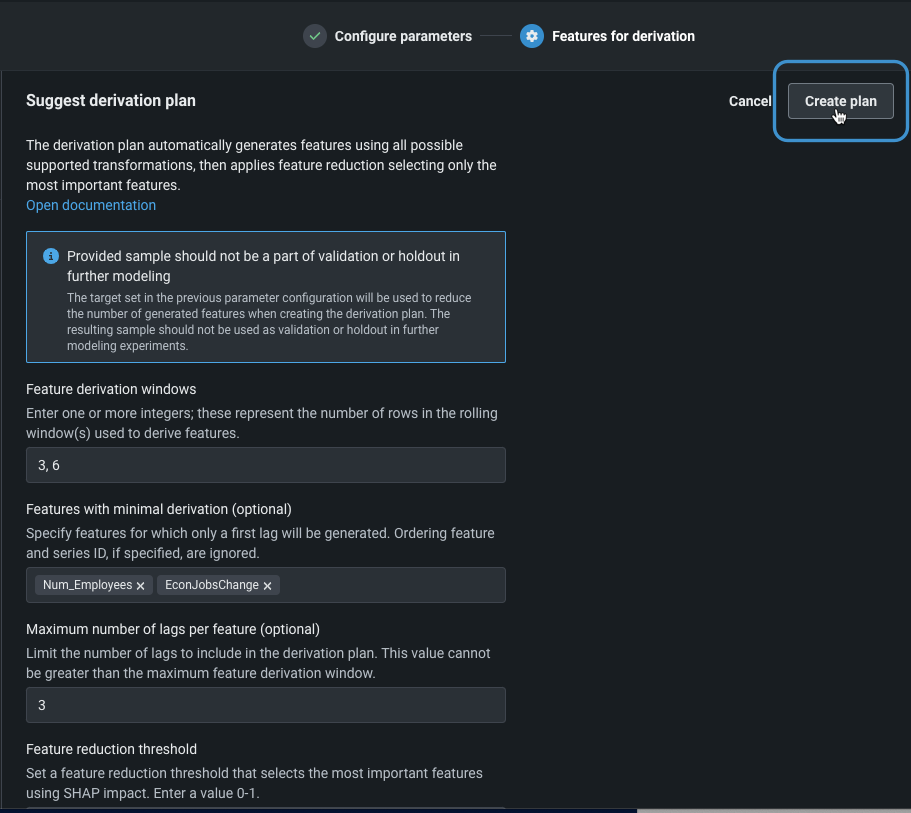Click the Feature derivation windows label

point(111,389)
